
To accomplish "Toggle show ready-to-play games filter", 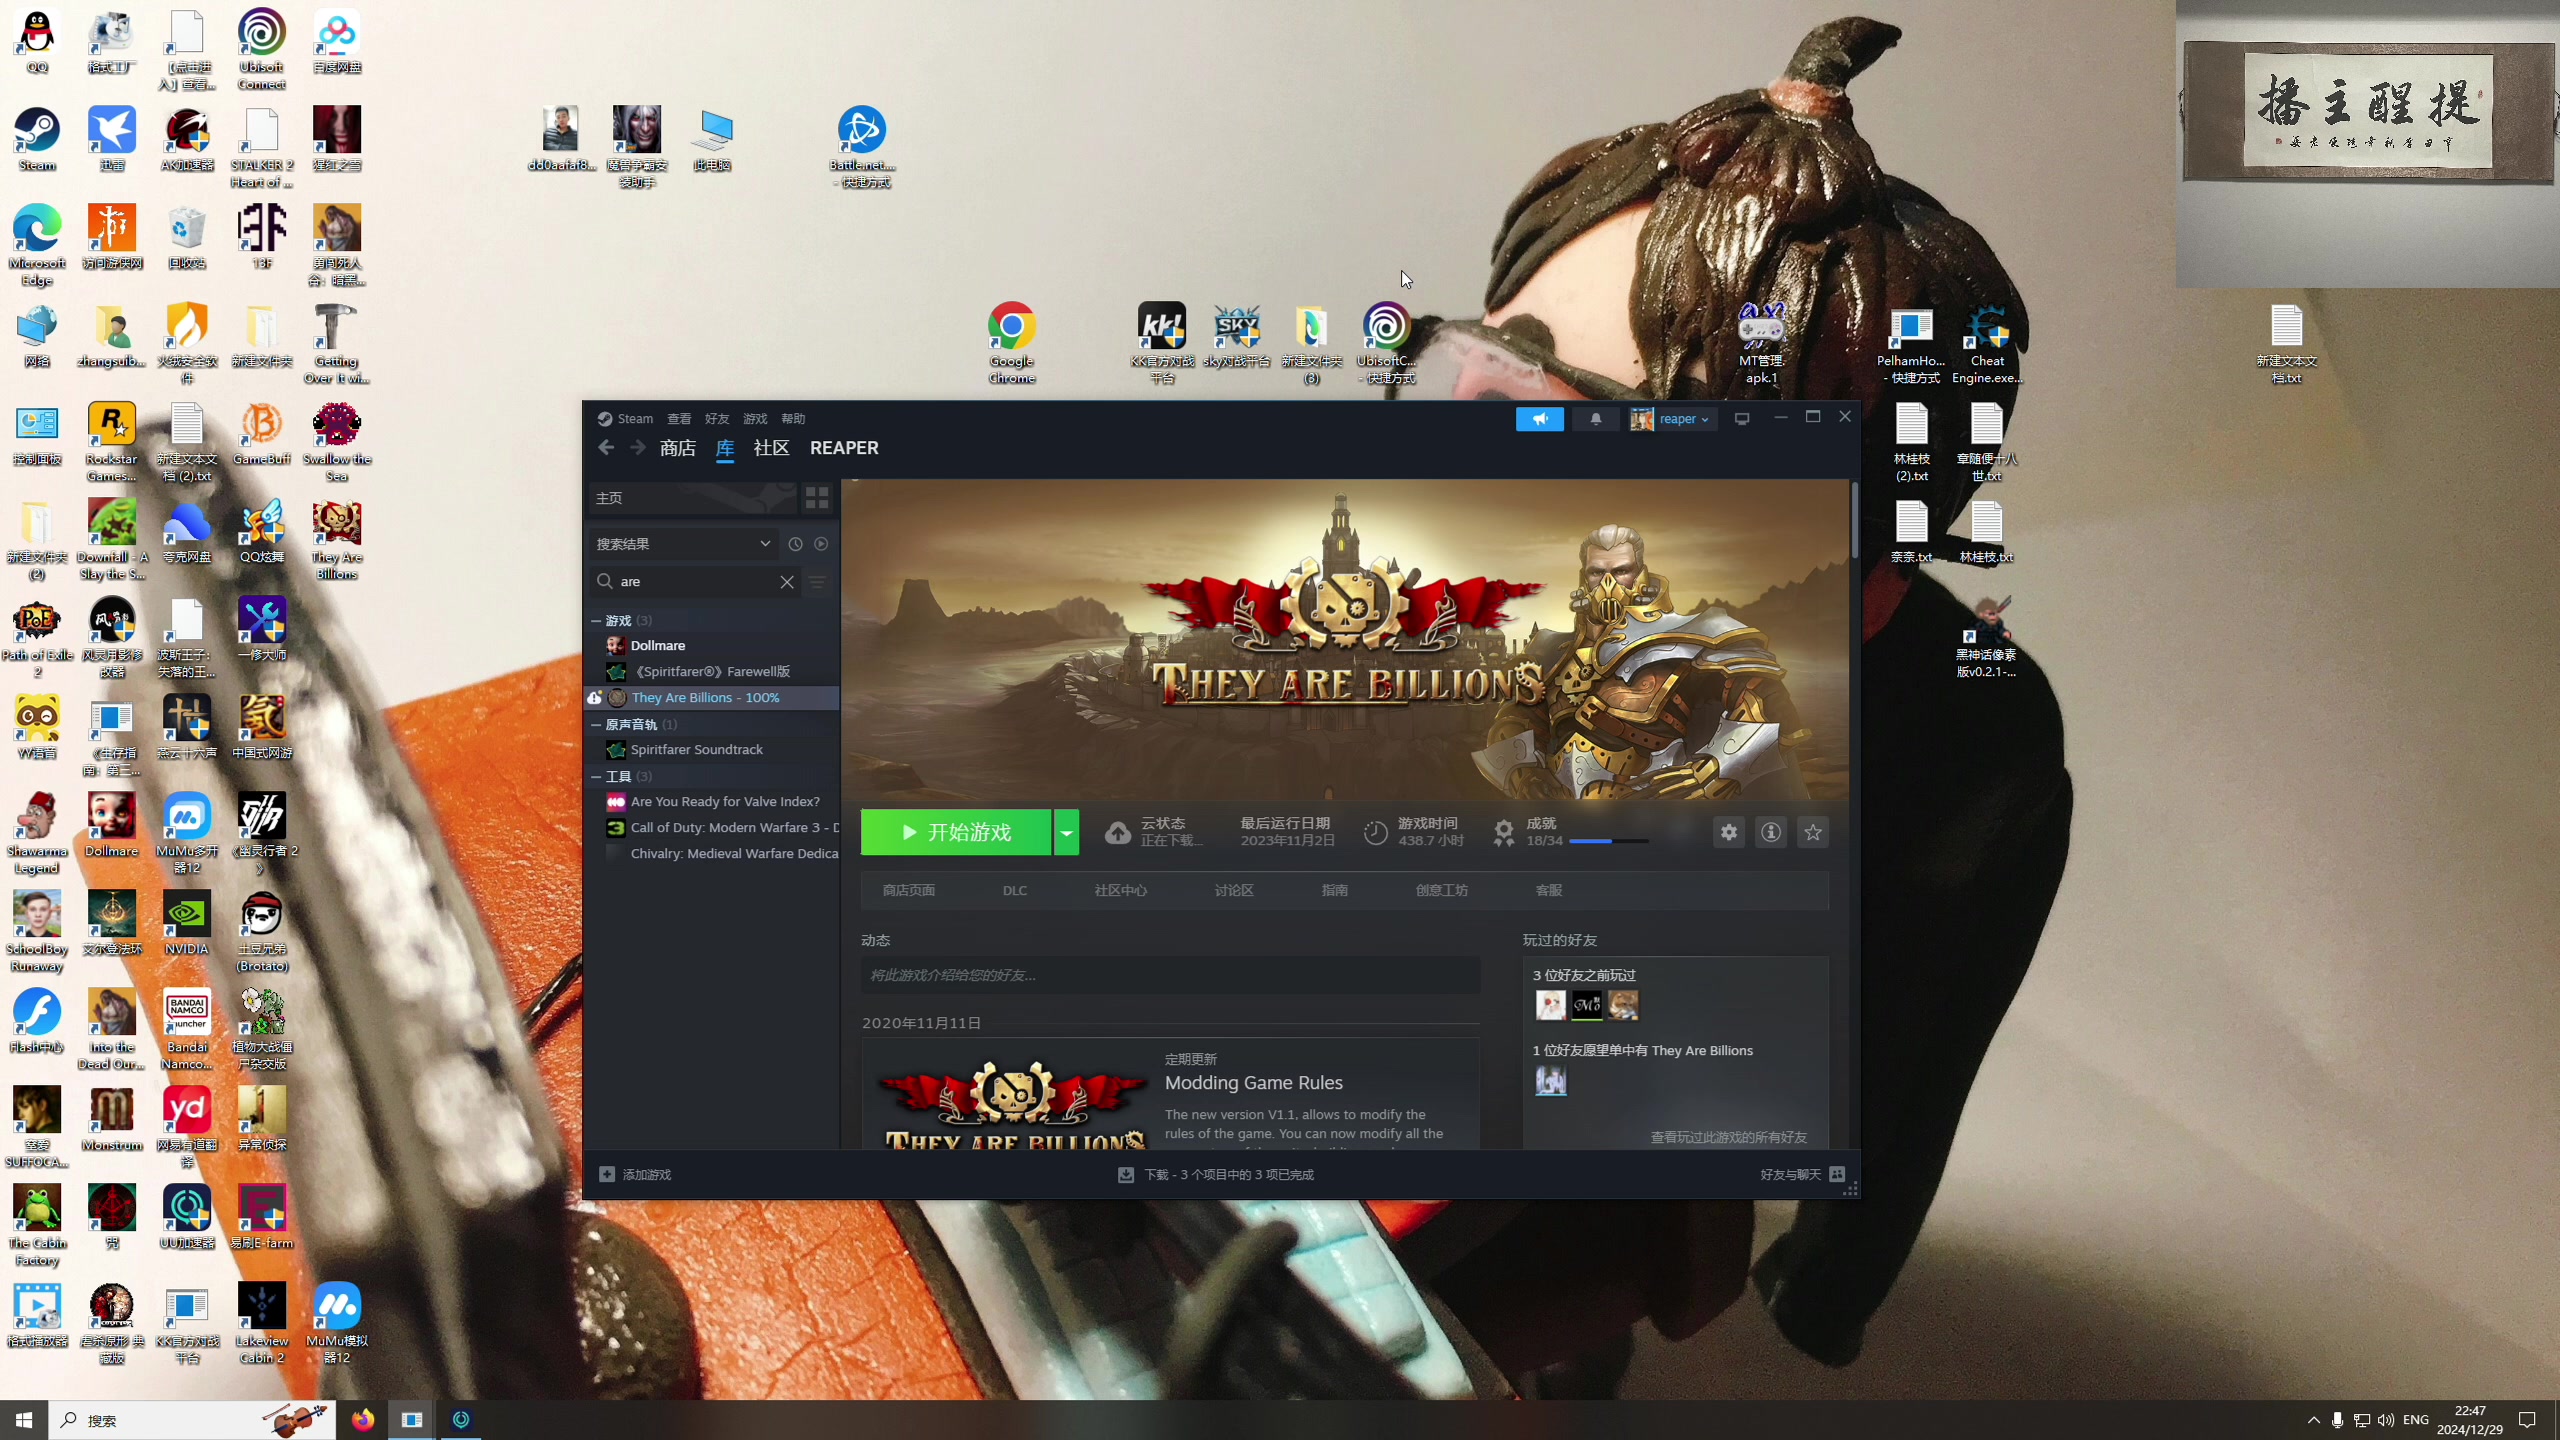I will coord(821,544).
